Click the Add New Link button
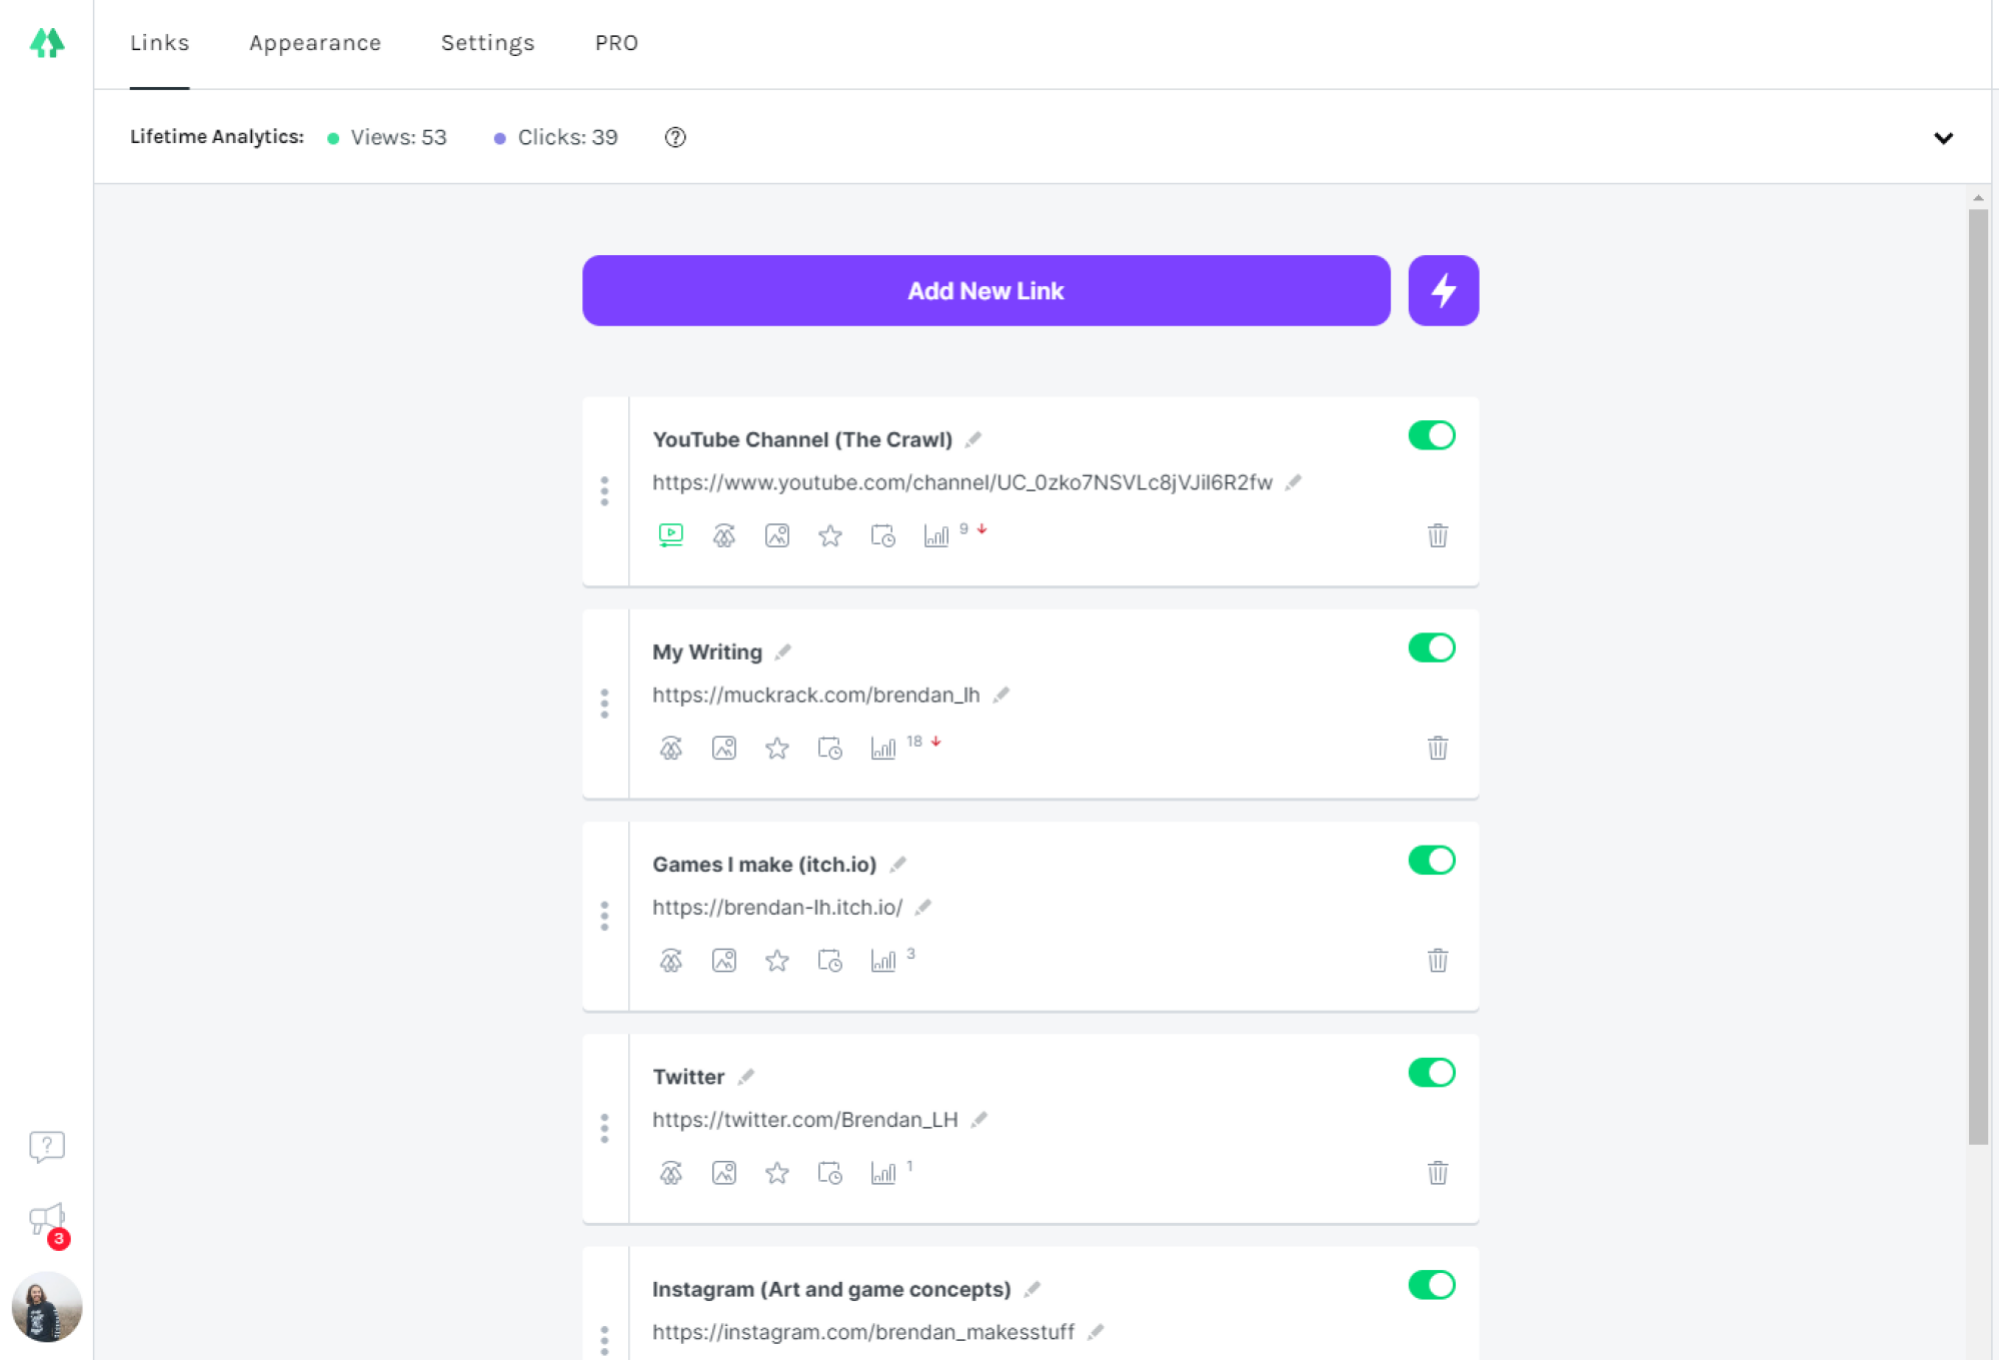1999x1360 pixels. pyautogui.click(x=986, y=291)
